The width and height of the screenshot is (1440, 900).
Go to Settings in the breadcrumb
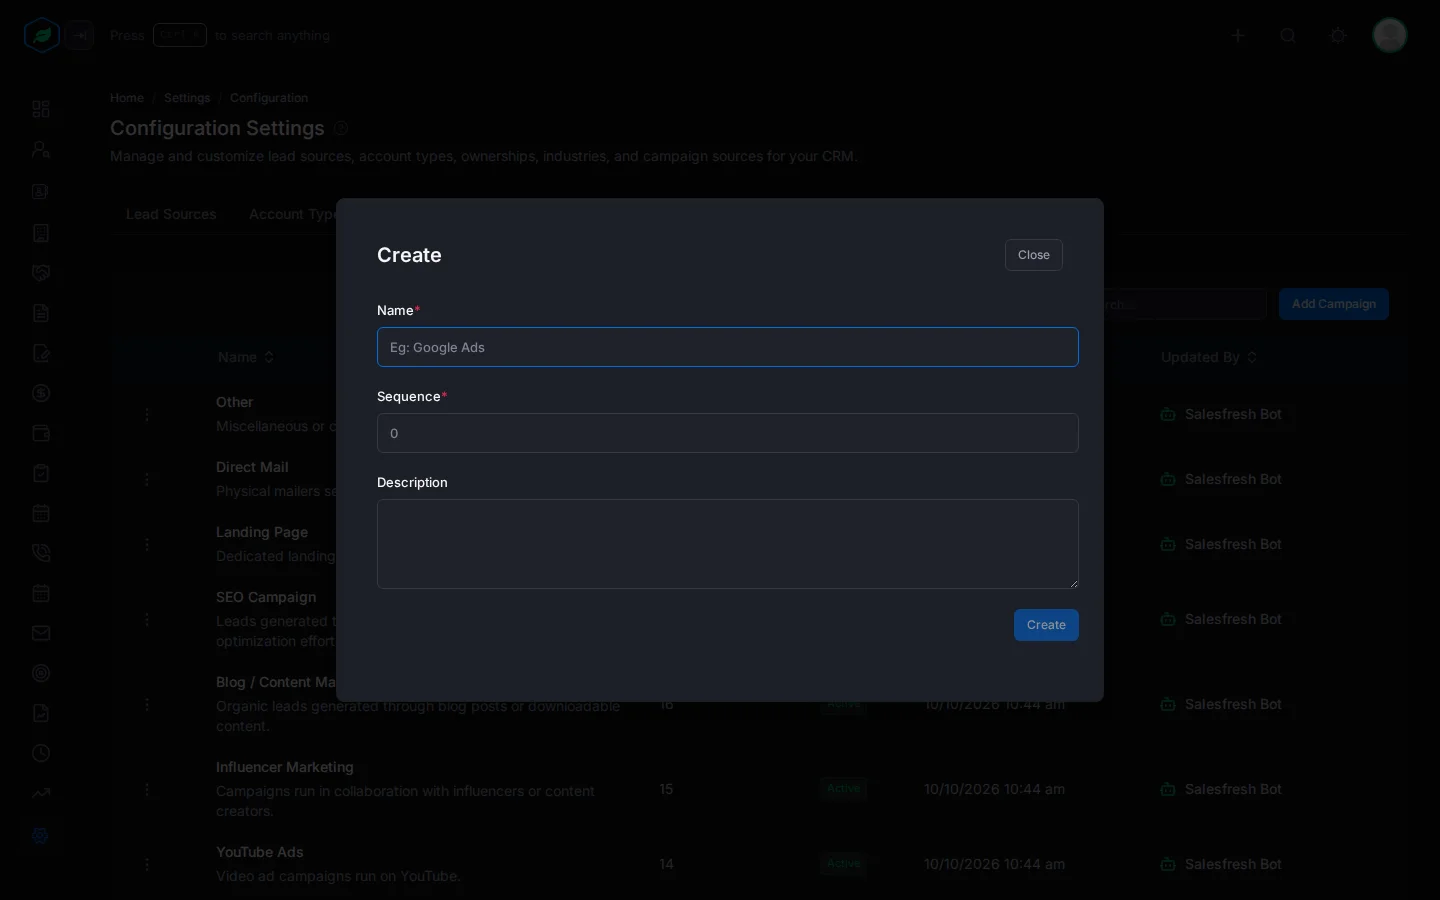click(187, 98)
